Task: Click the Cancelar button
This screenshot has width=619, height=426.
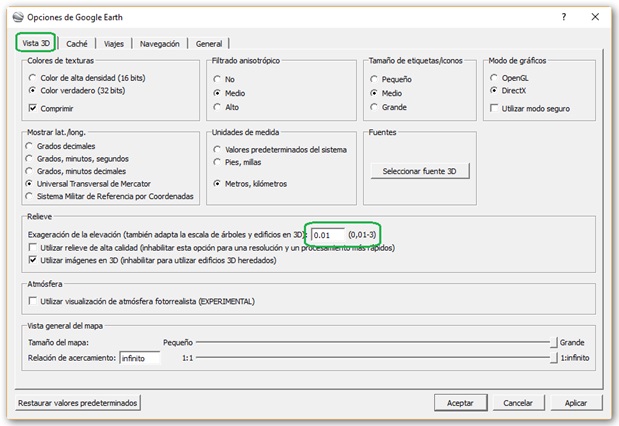Action: 518,403
